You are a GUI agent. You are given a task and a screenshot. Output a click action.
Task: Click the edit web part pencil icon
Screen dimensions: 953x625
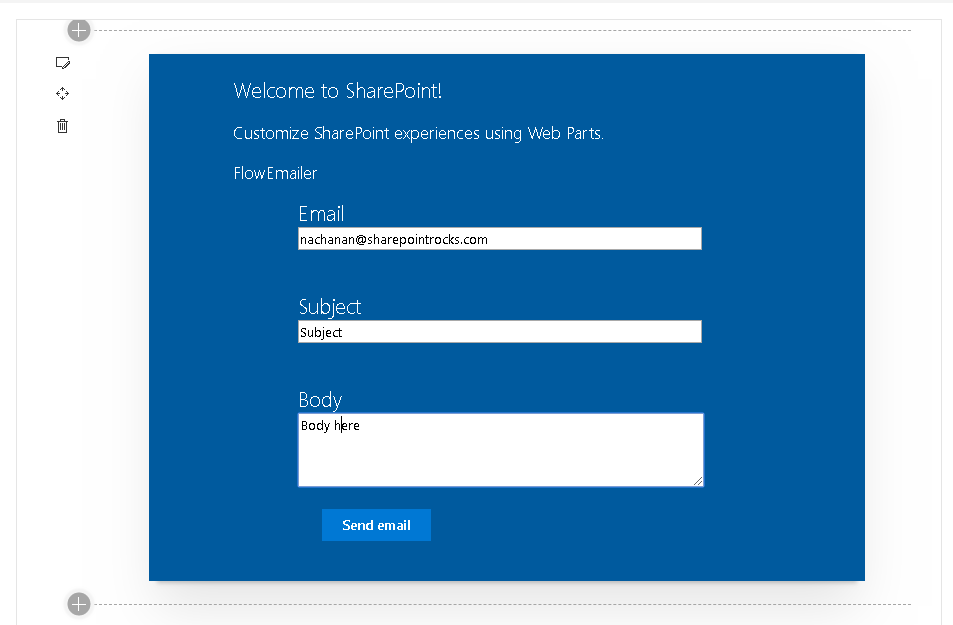63,63
